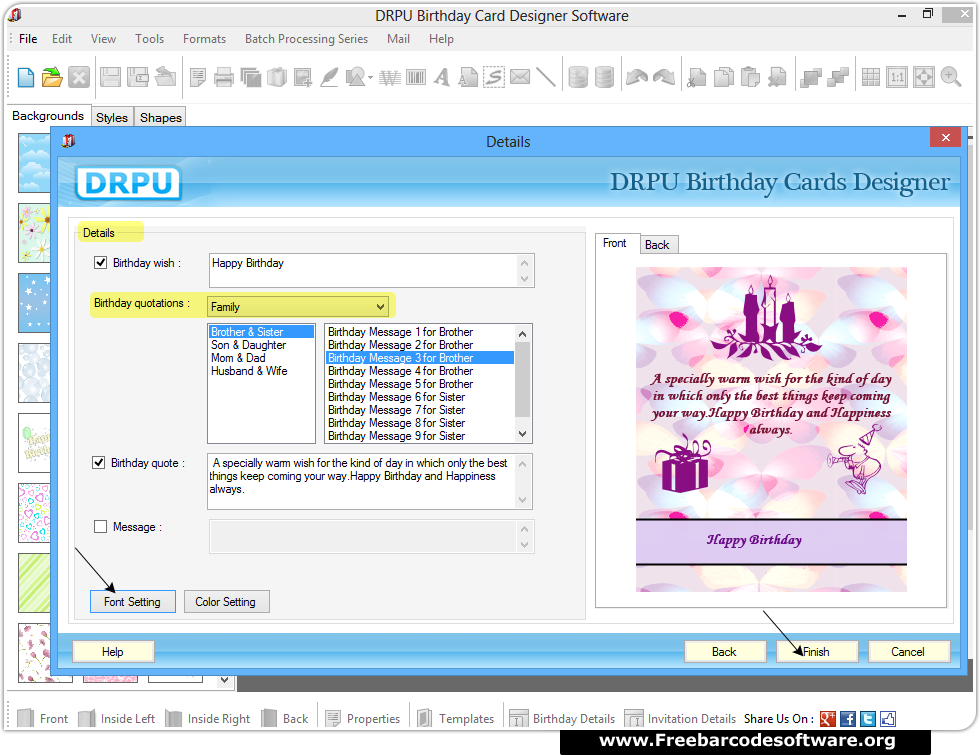Uncheck the Birthday wish checkbox
The width and height of the screenshot is (980, 755).
click(x=100, y=262)
